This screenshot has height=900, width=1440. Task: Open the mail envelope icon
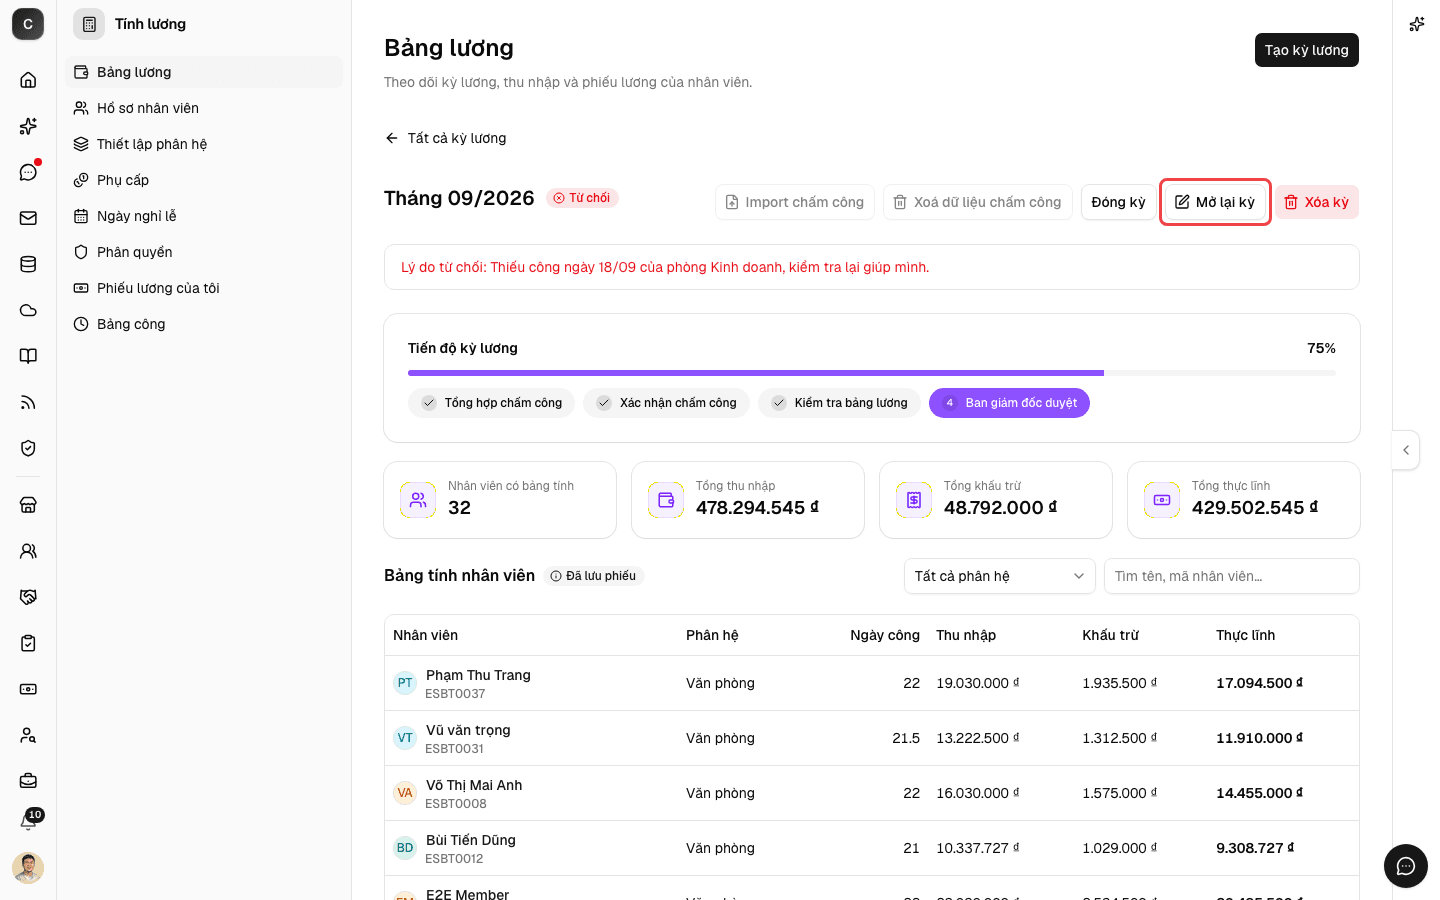pos(28,218)
